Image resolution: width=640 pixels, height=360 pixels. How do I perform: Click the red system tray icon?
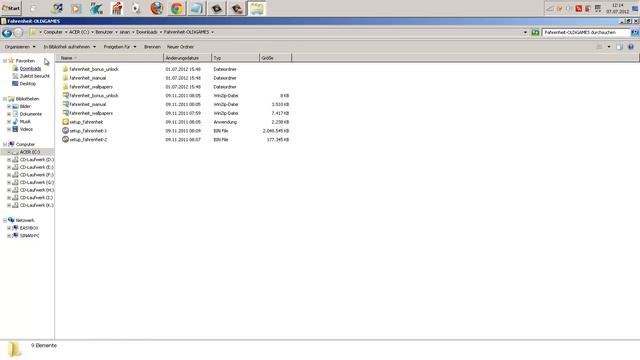pyautogui.click(x=579, y=8)
